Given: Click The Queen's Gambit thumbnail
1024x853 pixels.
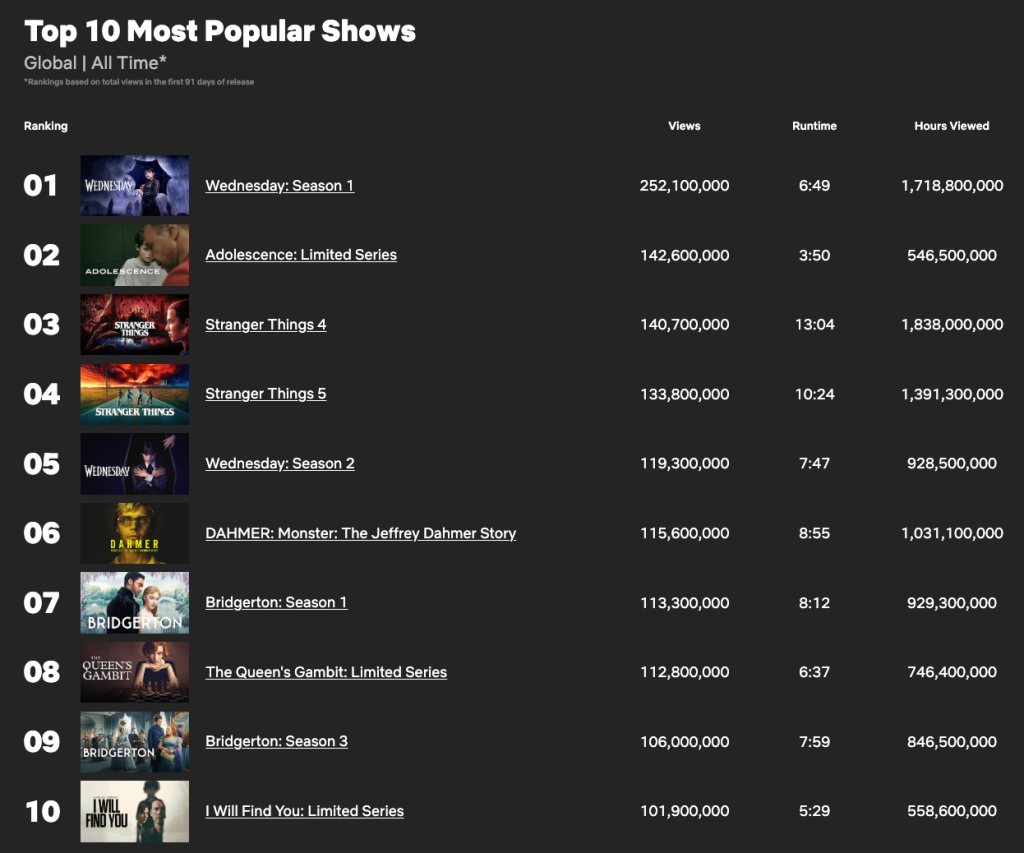Looking at the screenshot, I should point(135,672).
